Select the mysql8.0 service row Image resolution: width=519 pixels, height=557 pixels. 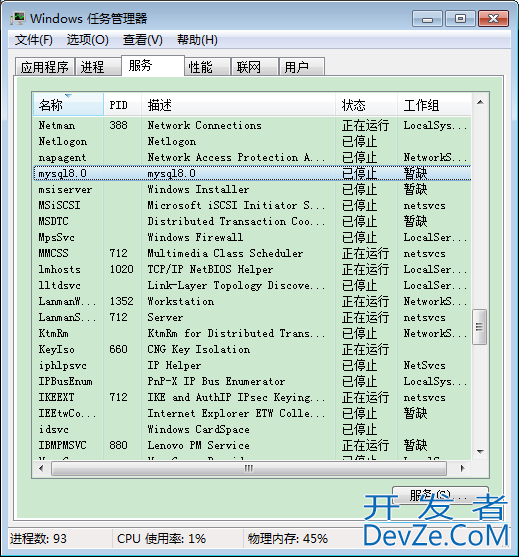coord(252,173)
